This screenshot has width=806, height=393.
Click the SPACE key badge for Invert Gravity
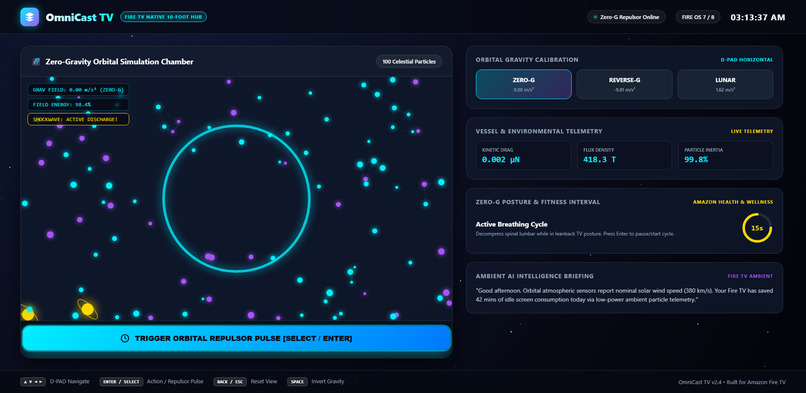tap(297, 382)
